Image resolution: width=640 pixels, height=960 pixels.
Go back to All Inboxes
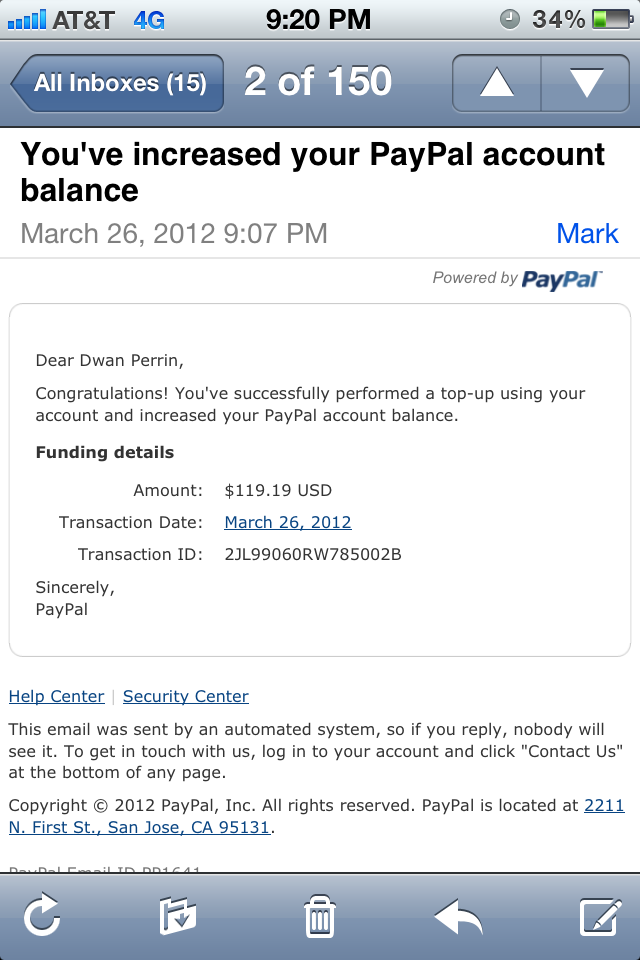pos(117,83)
